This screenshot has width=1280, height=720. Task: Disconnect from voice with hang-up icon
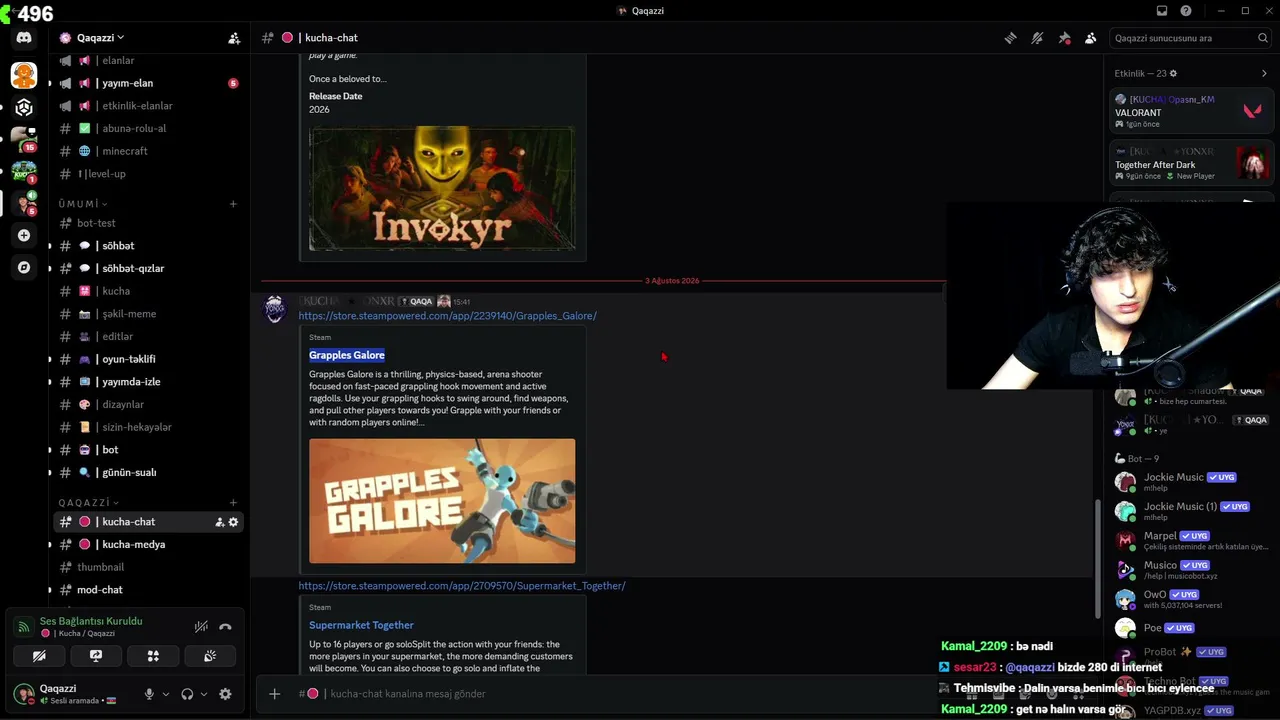point(225,627)
